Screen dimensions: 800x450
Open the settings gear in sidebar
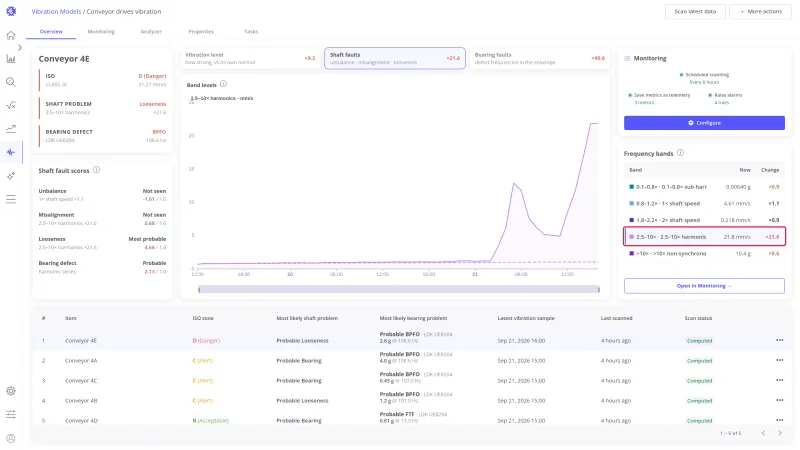click(11, 391)
